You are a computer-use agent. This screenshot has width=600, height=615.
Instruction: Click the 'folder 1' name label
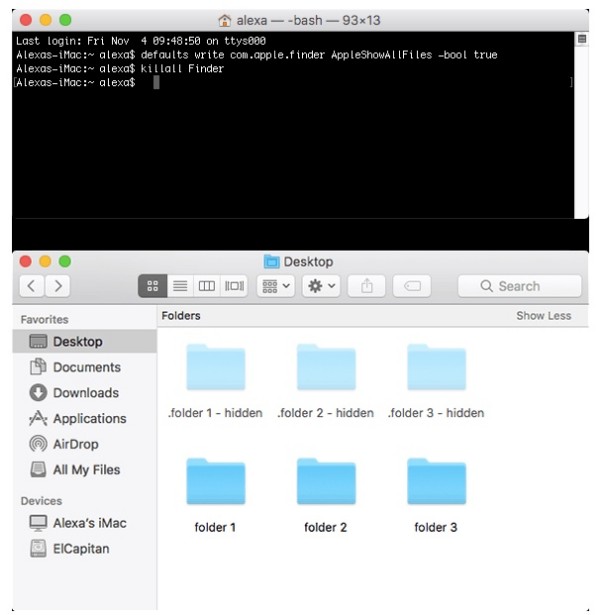[215, 528]
